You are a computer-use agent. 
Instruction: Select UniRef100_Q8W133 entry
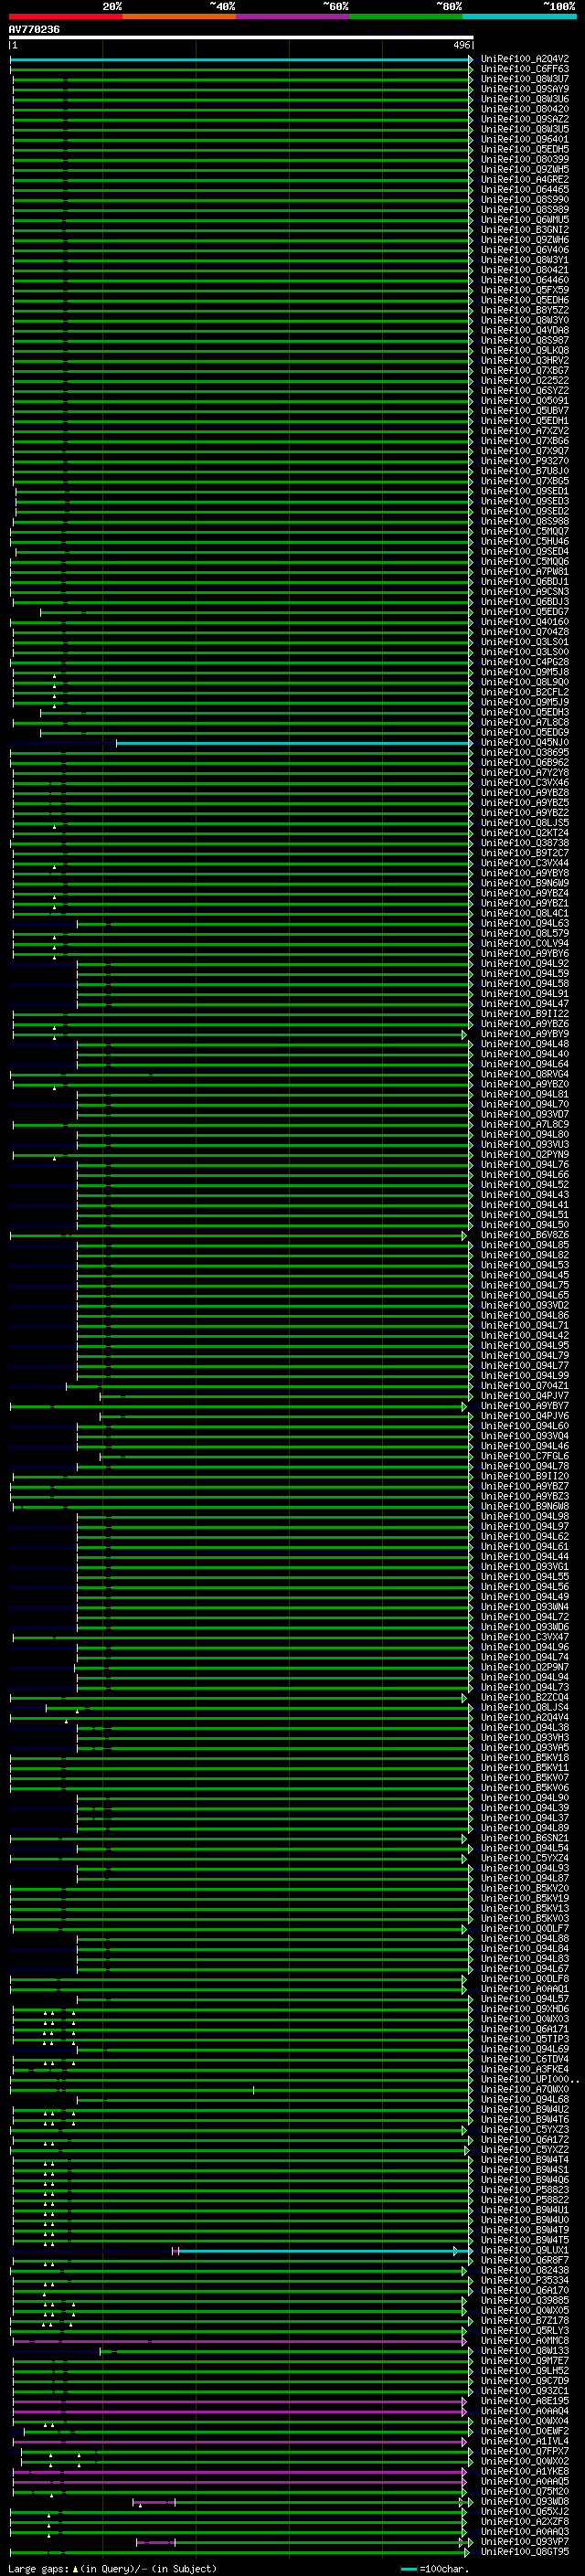[x=525, y=2351]
